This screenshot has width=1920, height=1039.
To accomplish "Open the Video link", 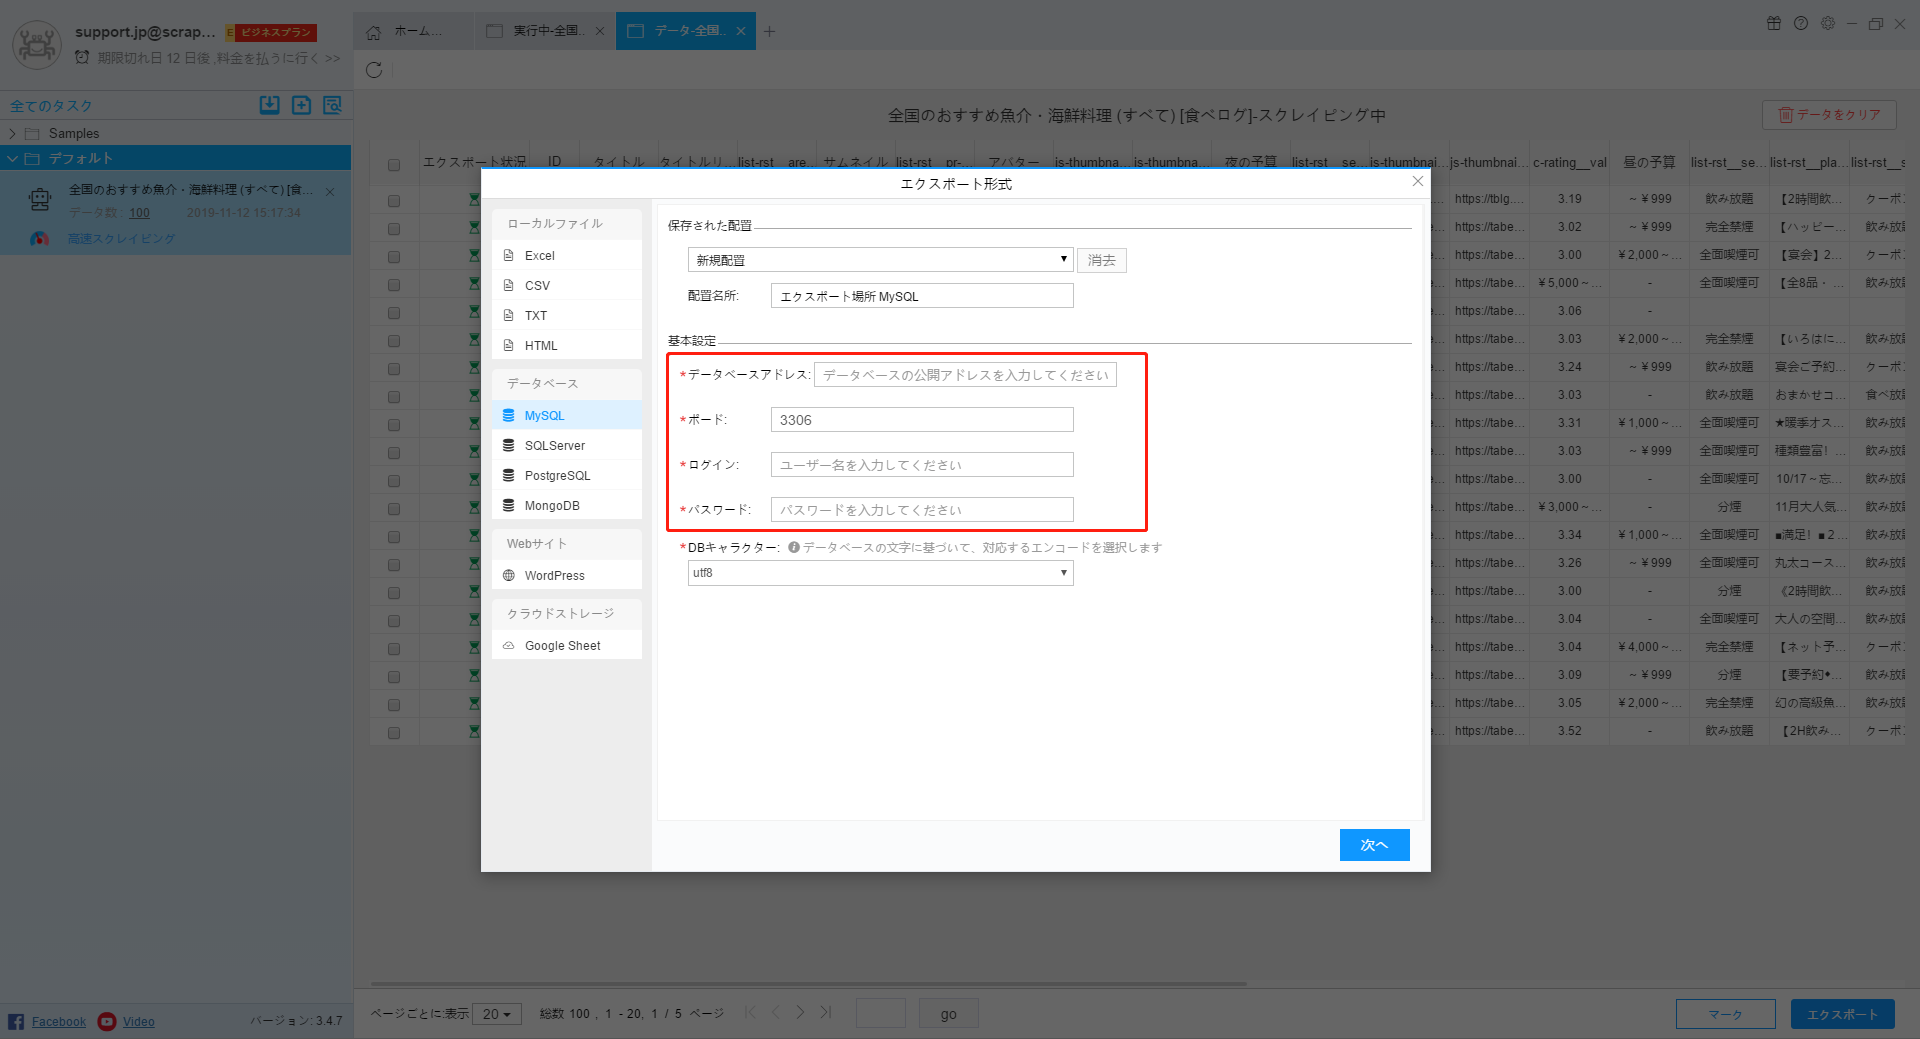I will coord(139,1022).
